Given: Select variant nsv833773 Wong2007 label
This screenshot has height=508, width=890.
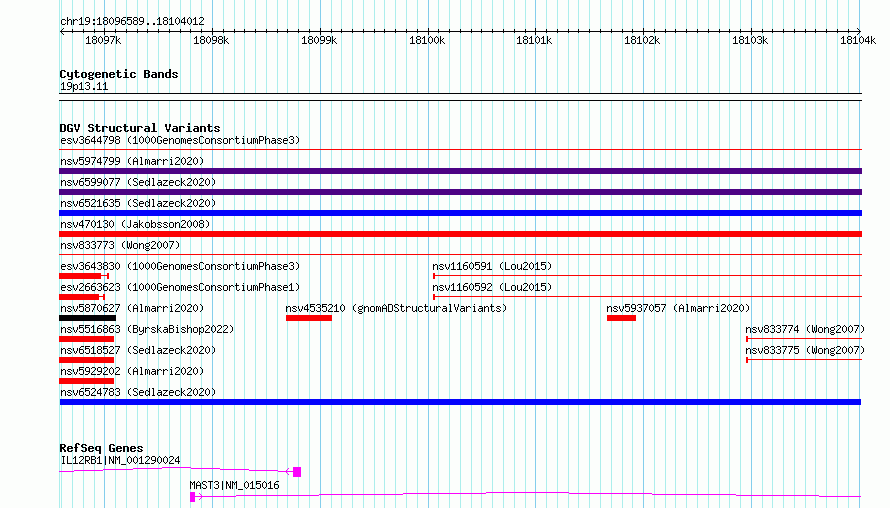Looking at the screenshot, I should tap(120, 245).
